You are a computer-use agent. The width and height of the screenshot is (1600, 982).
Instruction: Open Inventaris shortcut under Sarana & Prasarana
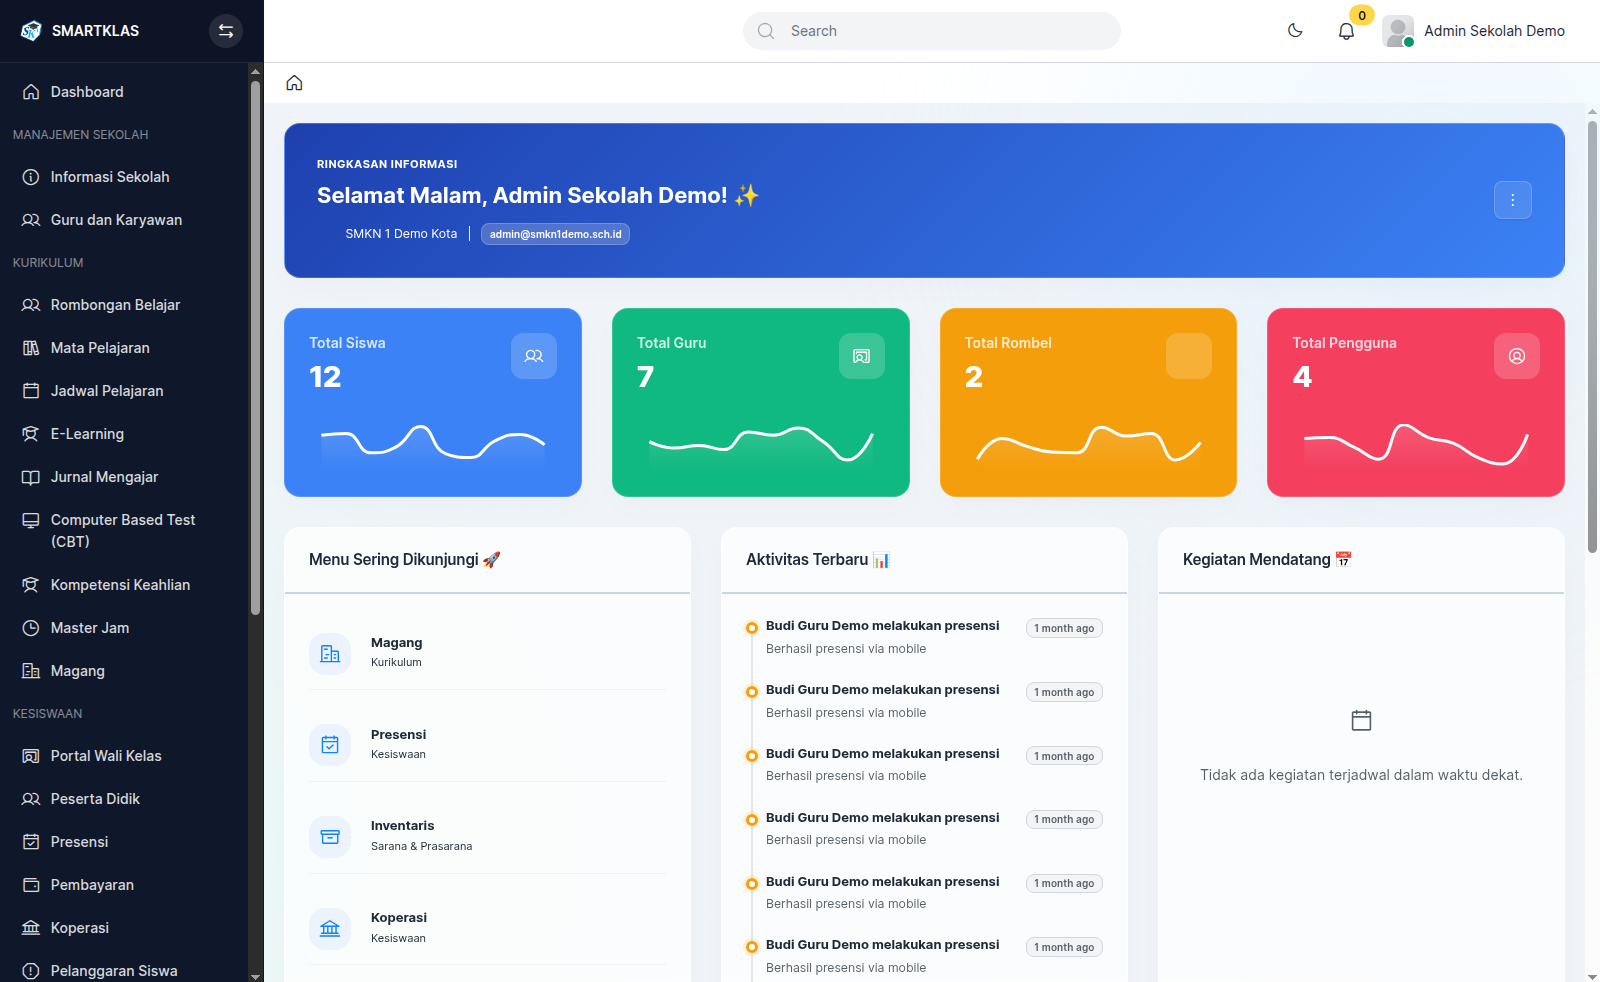pos(487,836)
